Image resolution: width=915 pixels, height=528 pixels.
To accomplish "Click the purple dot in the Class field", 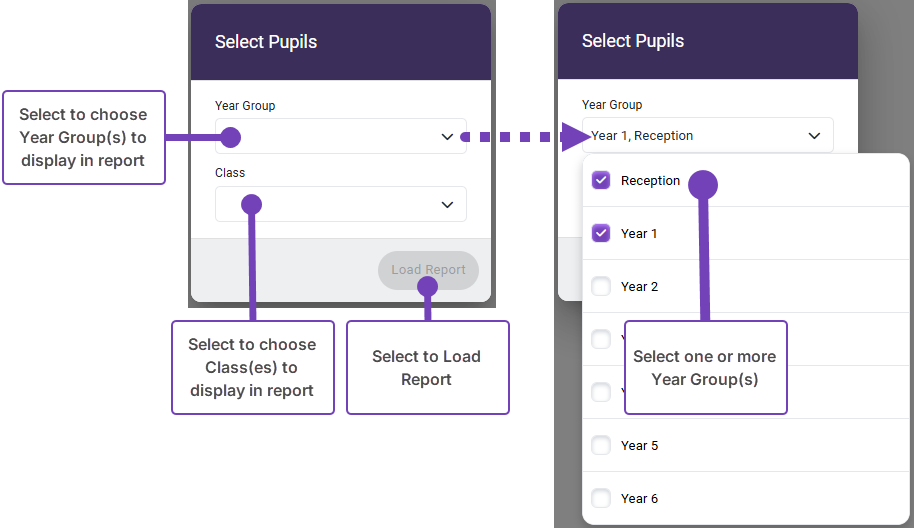I will click(x=251, y=204).
